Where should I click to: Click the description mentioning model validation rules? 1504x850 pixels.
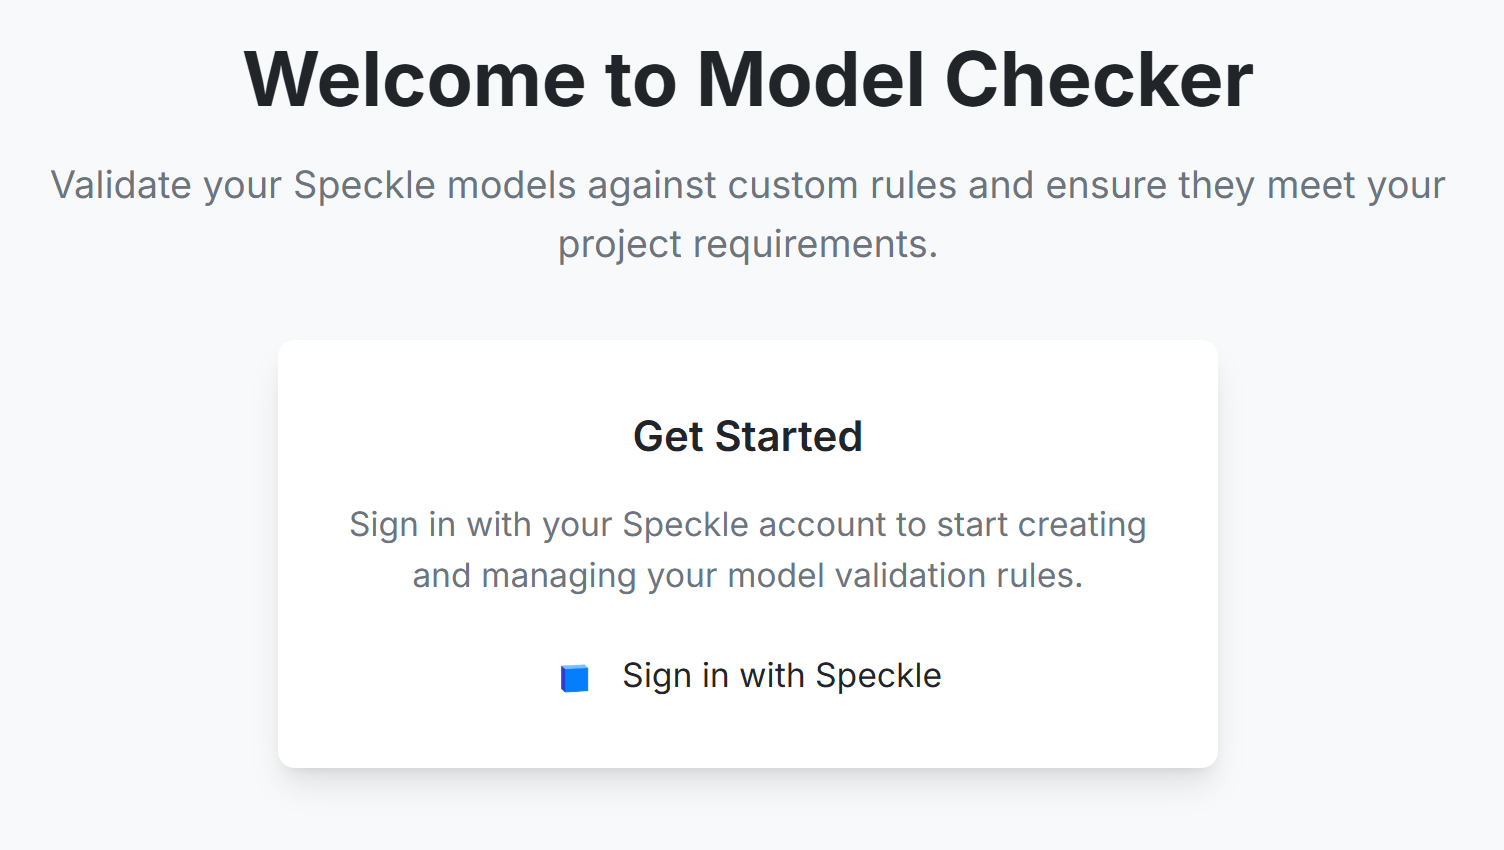tap(748, 550)
